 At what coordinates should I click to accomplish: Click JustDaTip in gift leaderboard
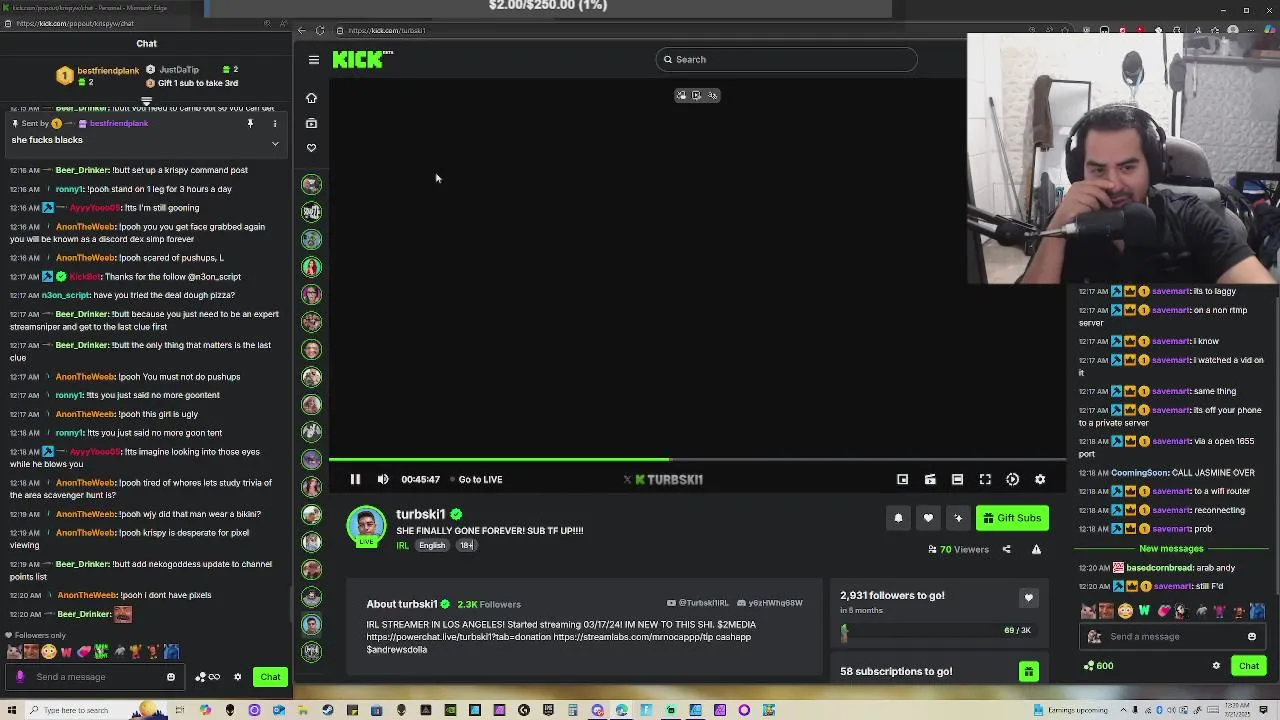pos(179,70)
